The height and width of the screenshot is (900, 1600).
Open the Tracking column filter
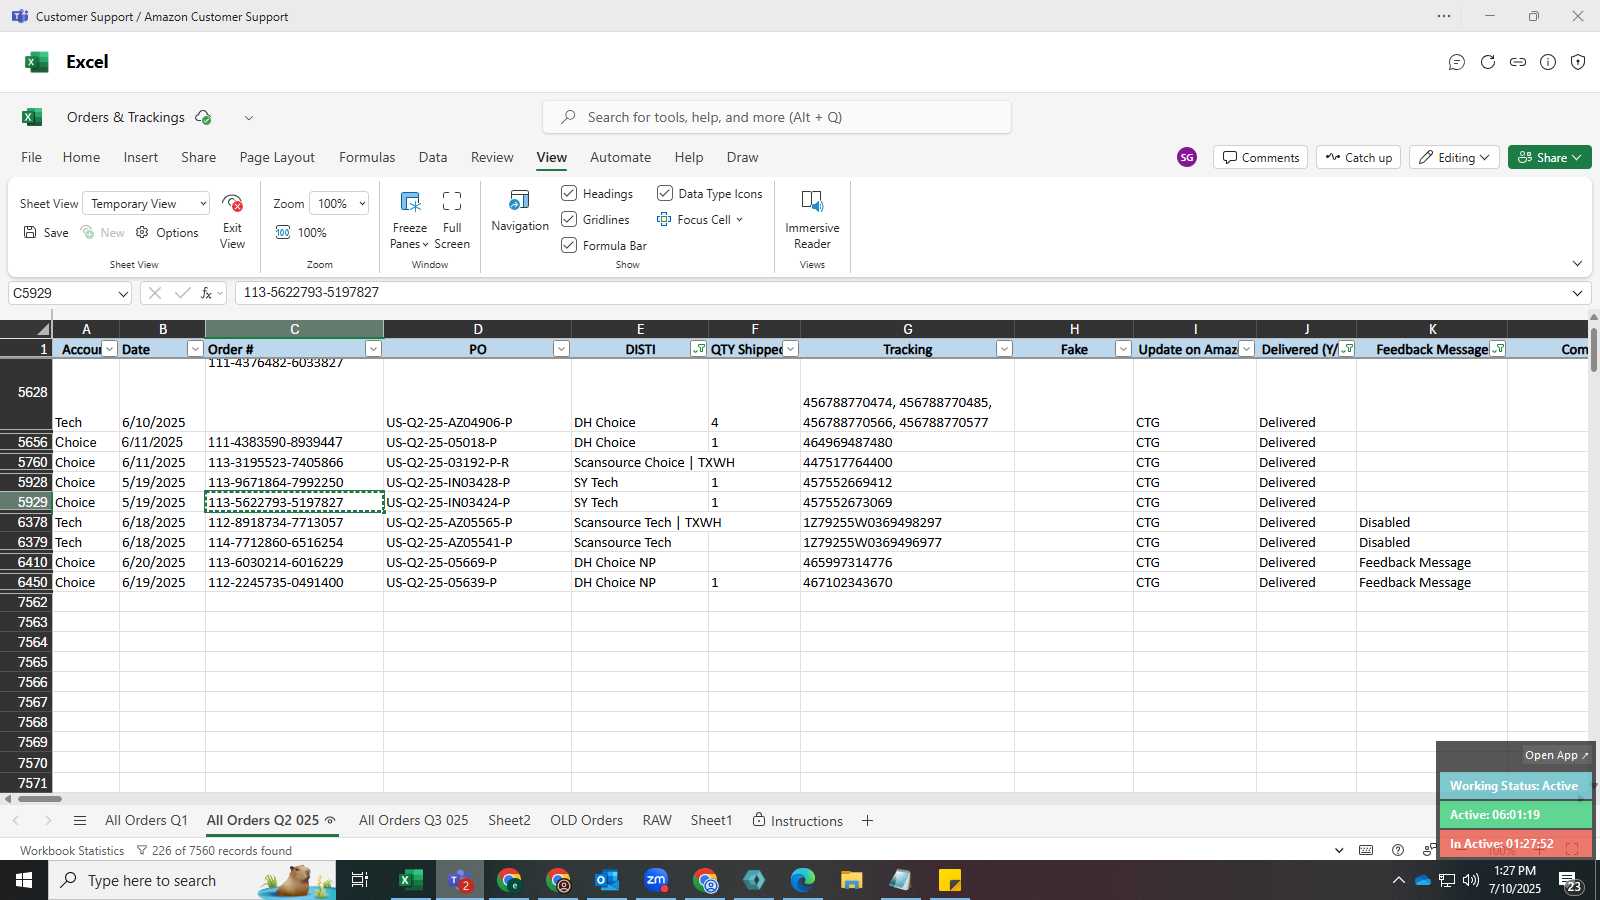[1004, 349]
